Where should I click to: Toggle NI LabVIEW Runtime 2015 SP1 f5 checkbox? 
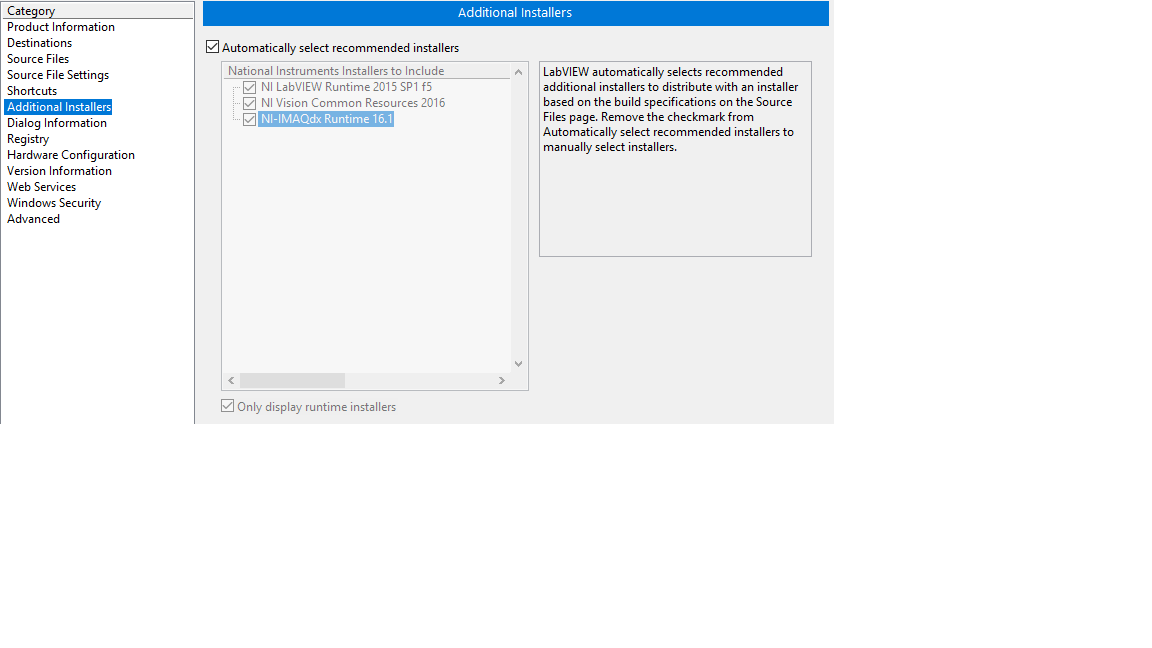pyautogui.click(x=250, y=87)
